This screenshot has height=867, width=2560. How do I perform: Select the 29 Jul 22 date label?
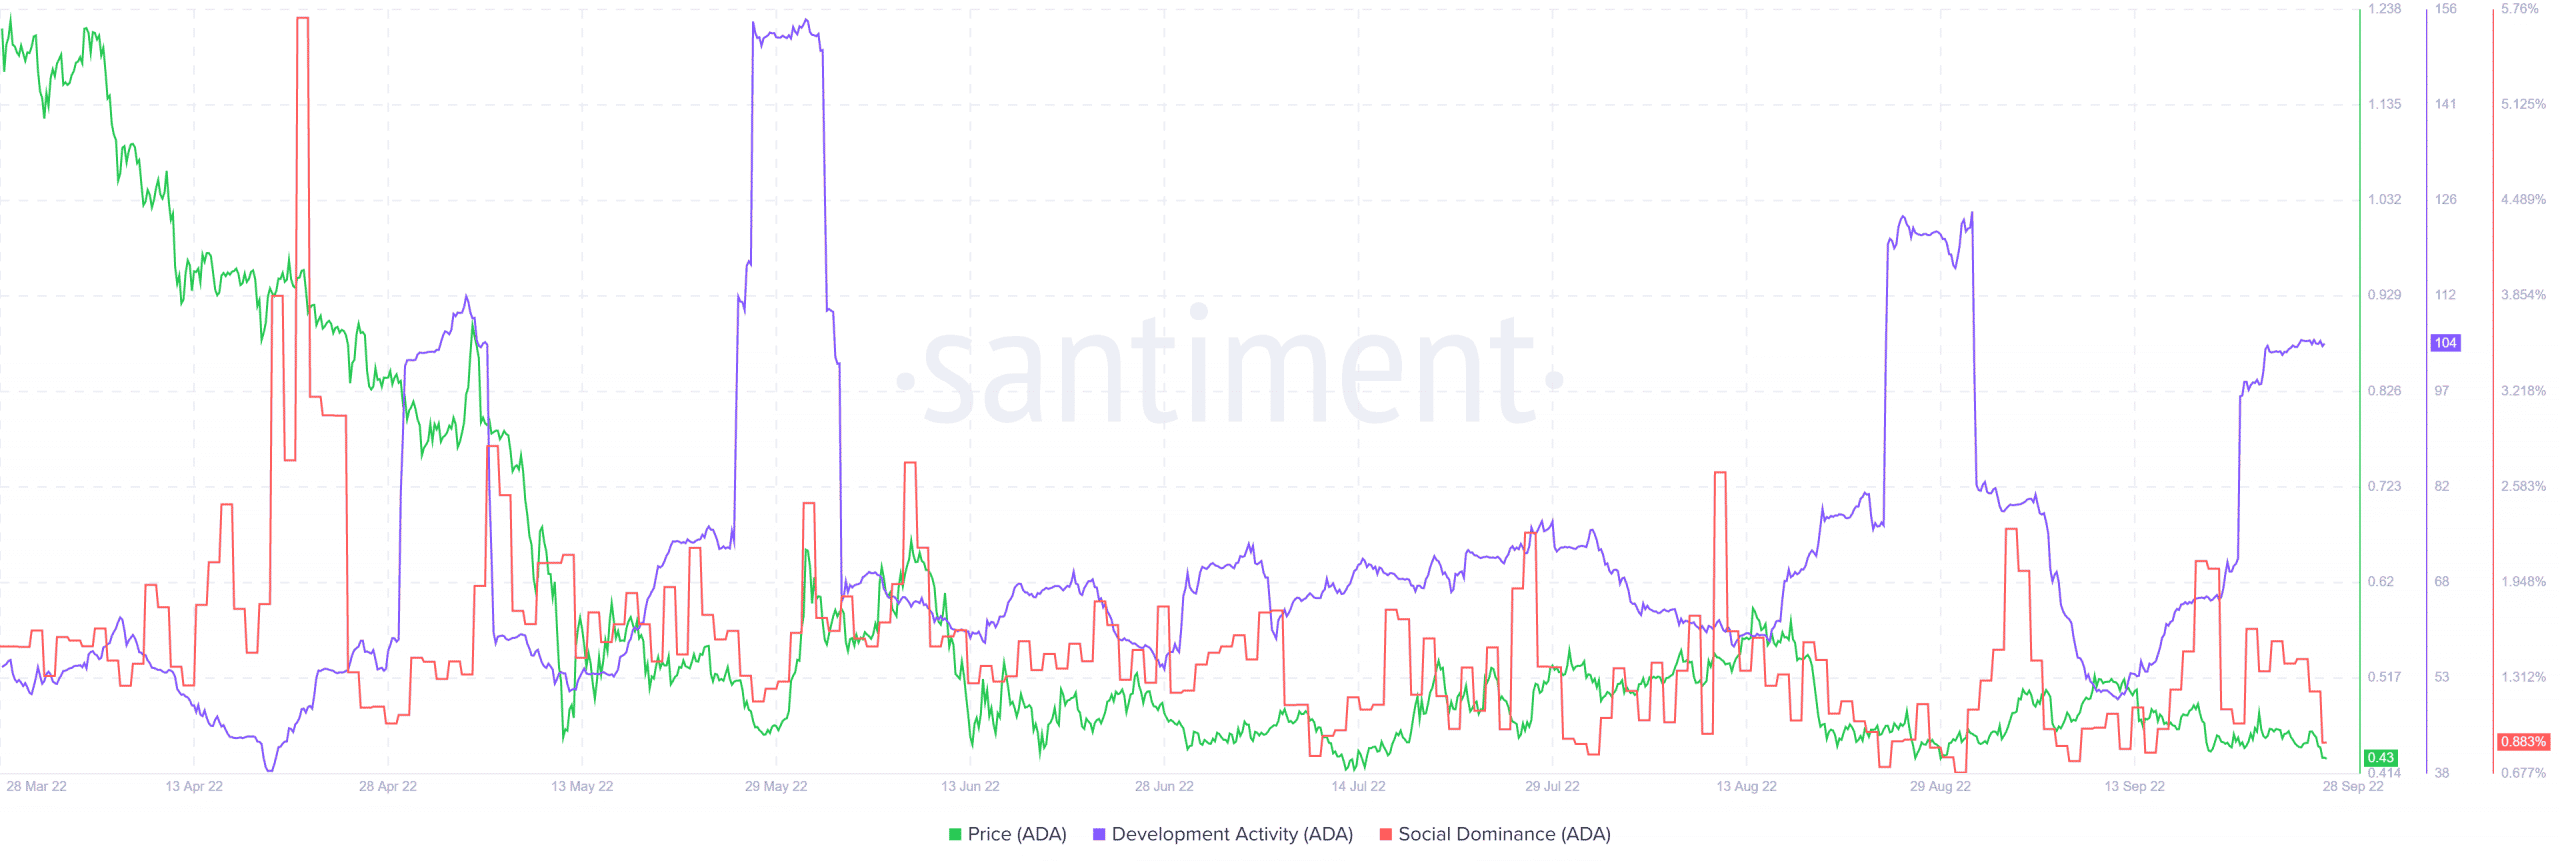click(x=1552, y=787)
